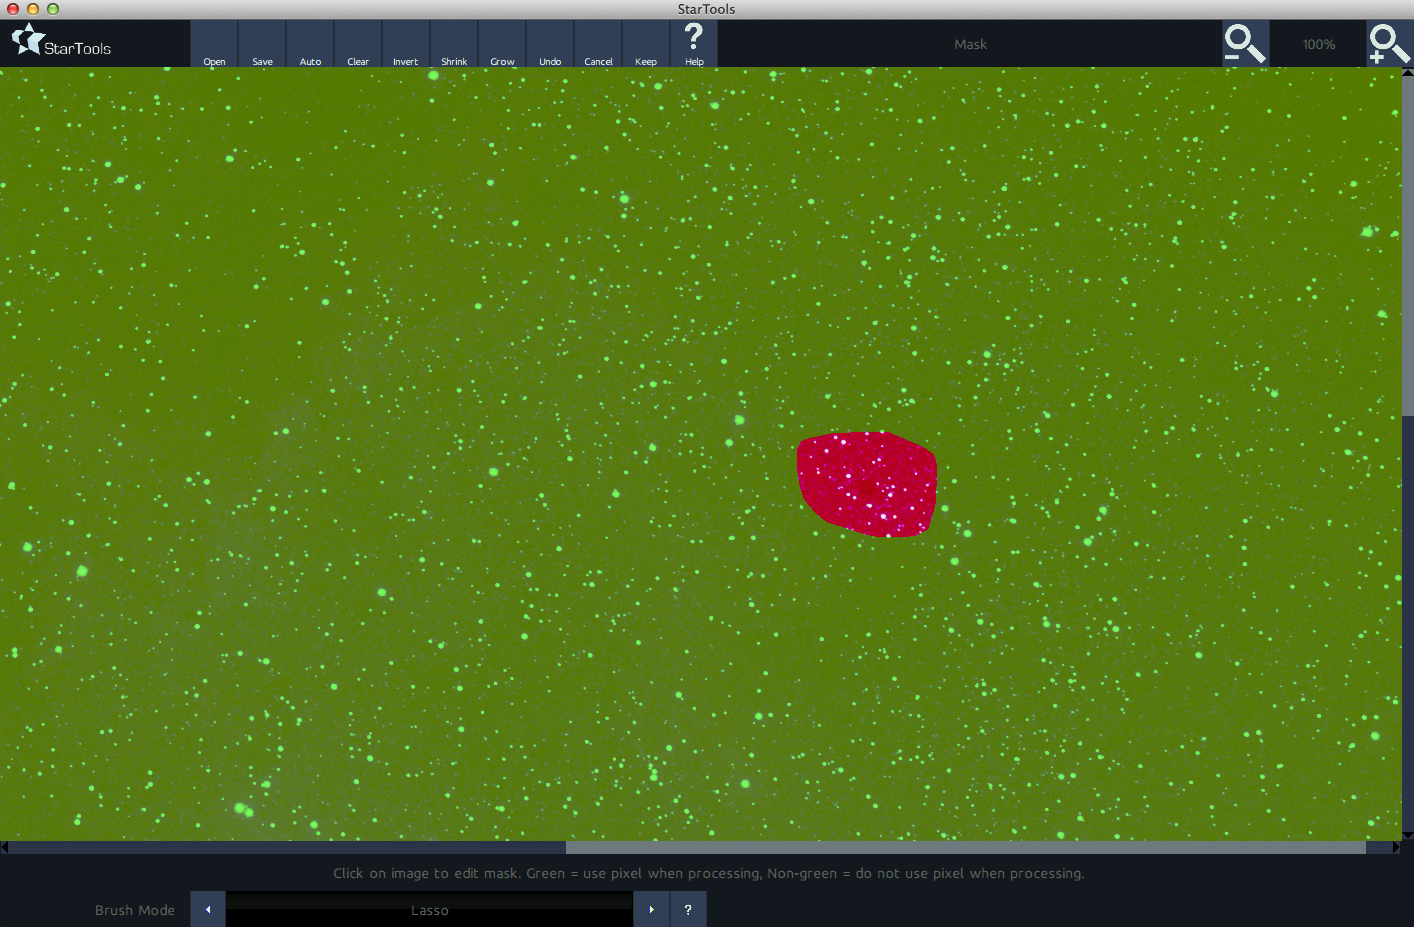Zoom out using the left magnifier icon
The height and width of the screenshot is (927, 1414).
1244,44
